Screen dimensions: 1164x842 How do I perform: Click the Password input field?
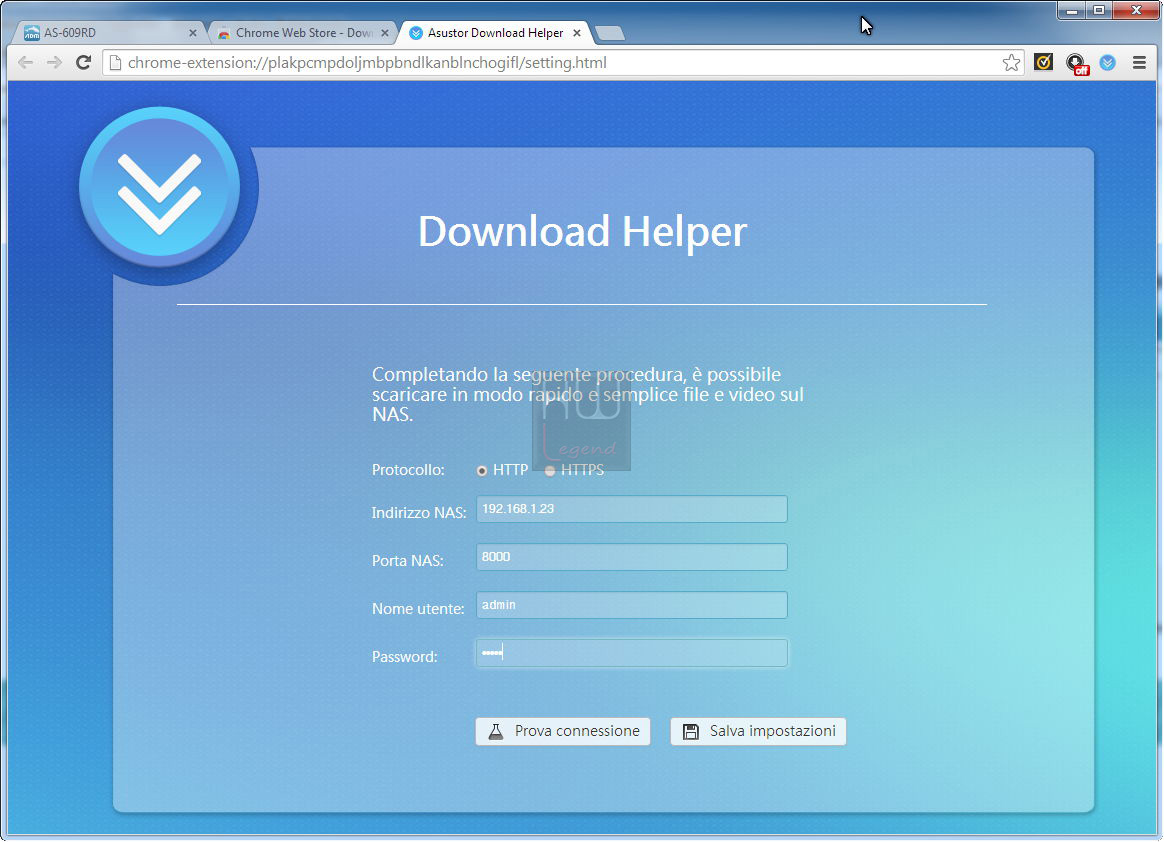tap(632, 653)
